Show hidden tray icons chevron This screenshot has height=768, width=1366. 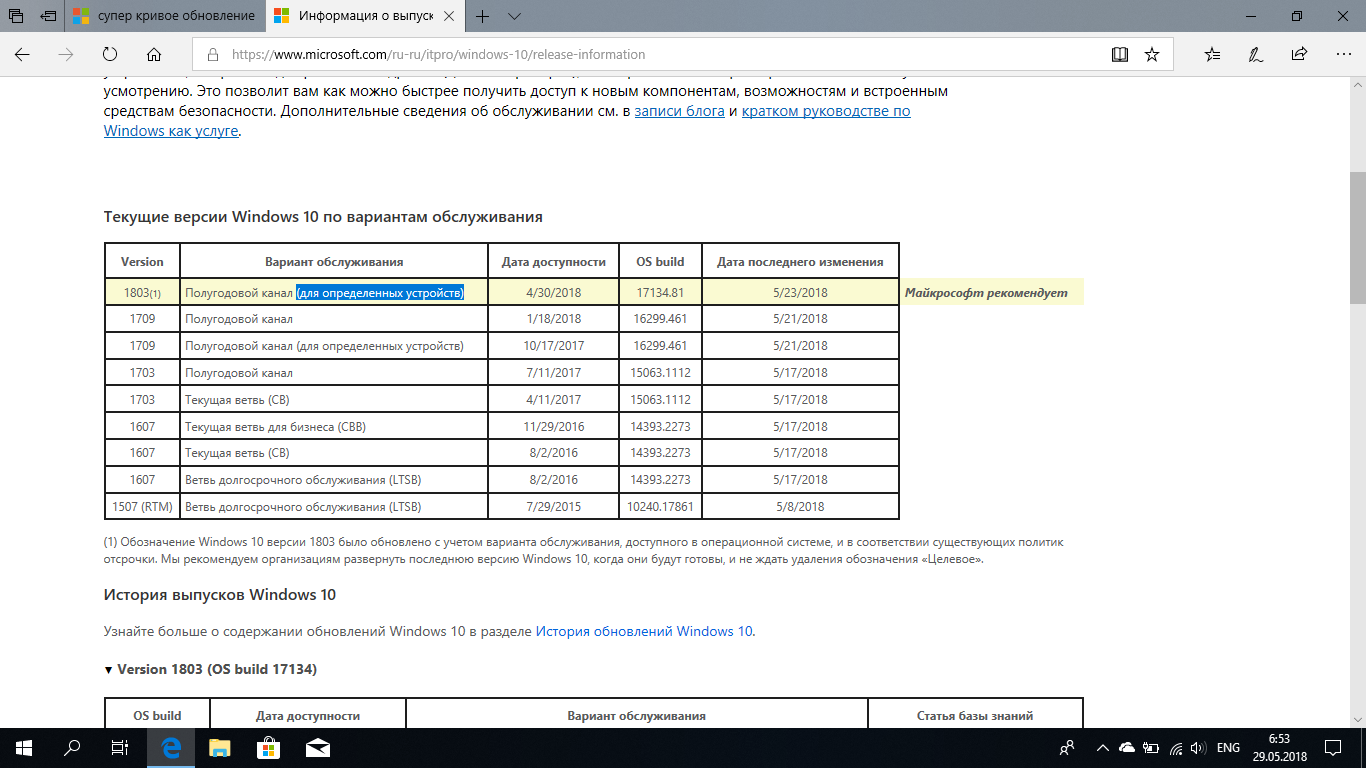(1103, 748)
